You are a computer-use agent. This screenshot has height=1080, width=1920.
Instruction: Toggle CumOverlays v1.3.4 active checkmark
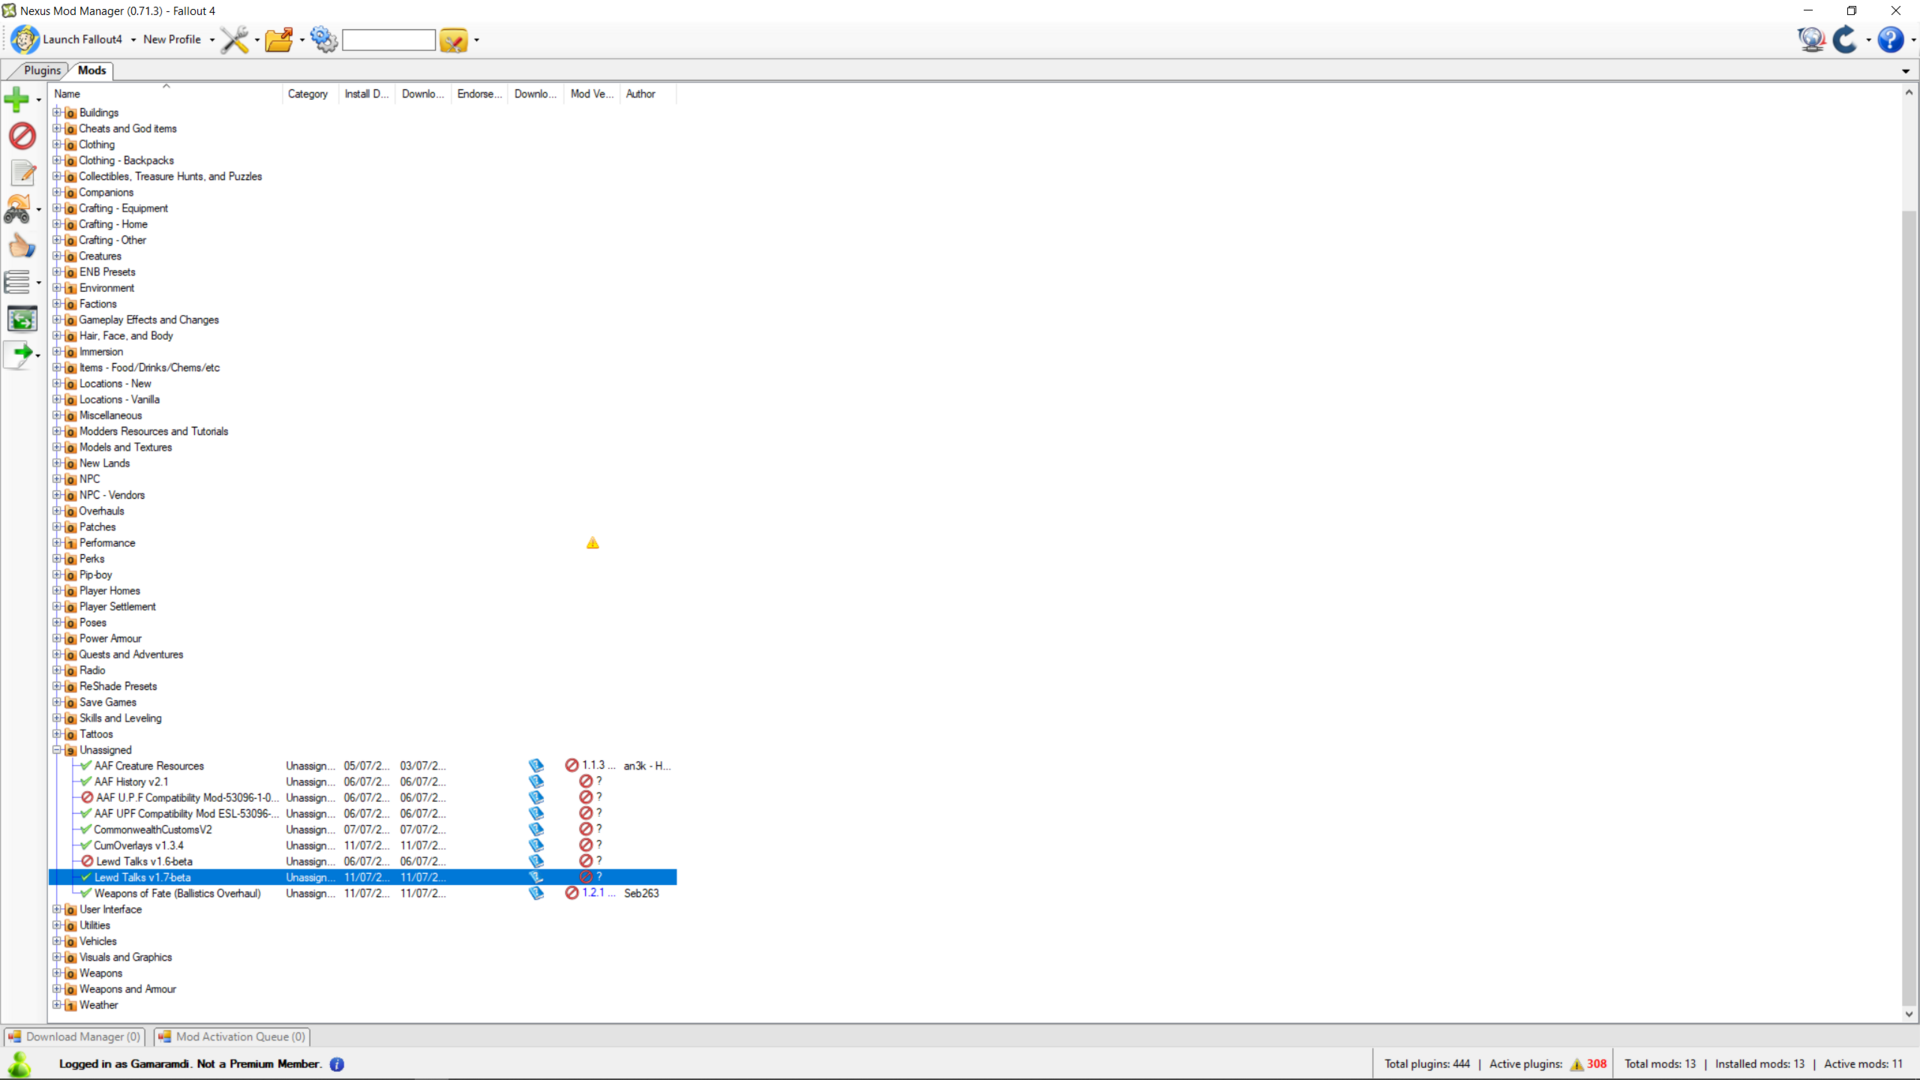click(86, 846)
